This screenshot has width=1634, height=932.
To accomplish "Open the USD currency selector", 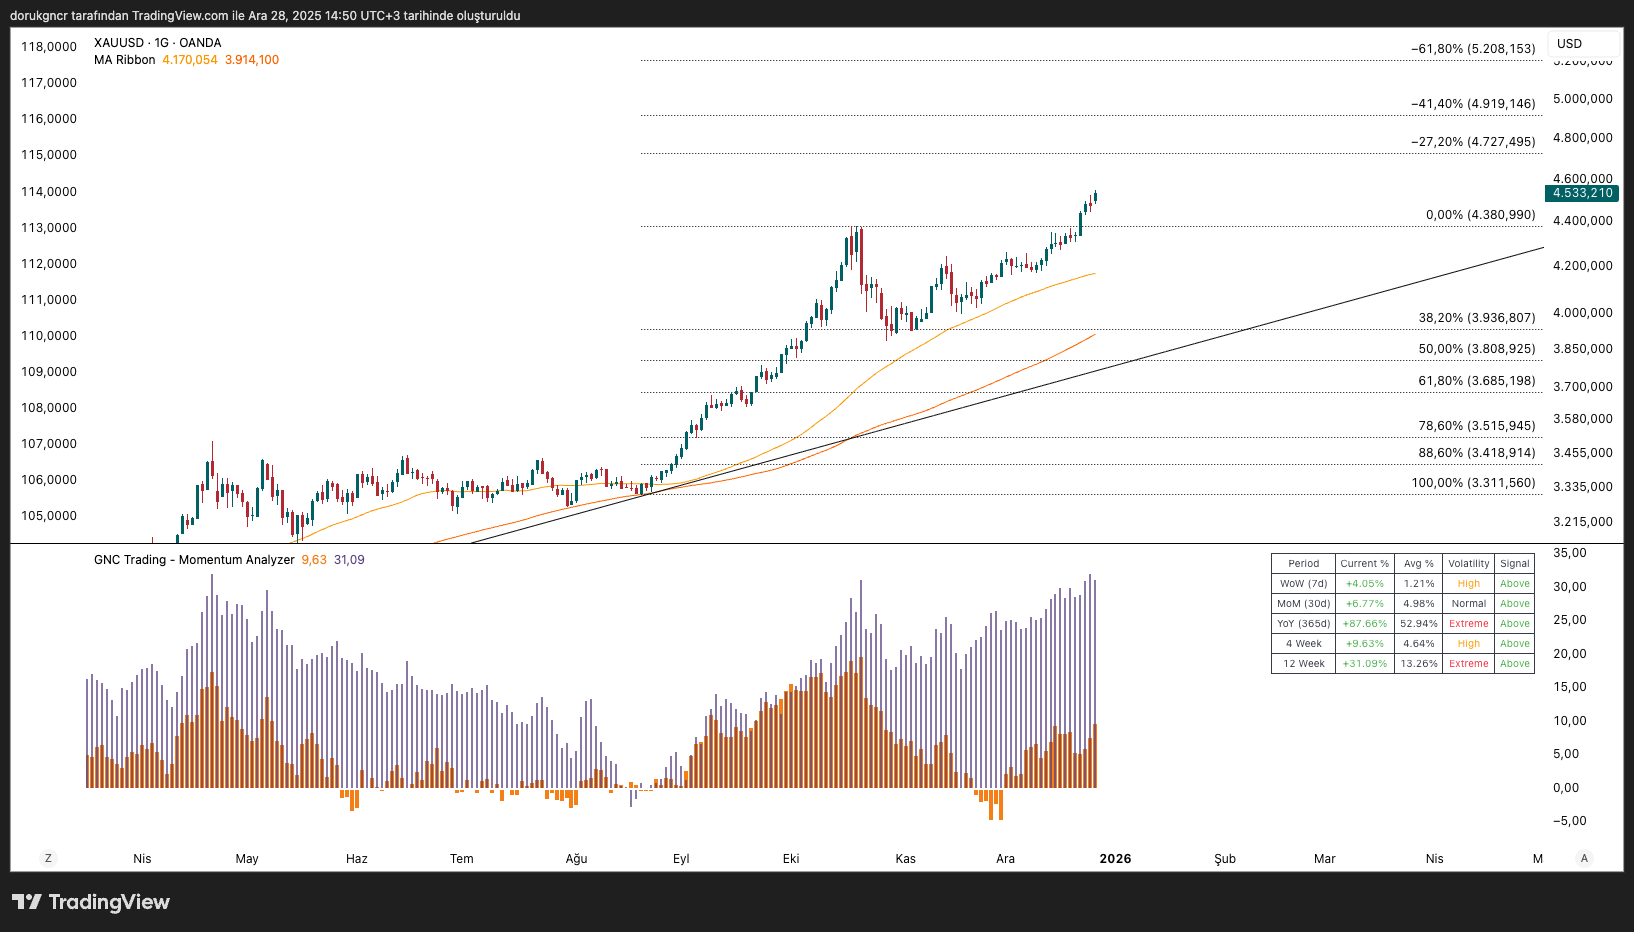I will click(1582, 44).
